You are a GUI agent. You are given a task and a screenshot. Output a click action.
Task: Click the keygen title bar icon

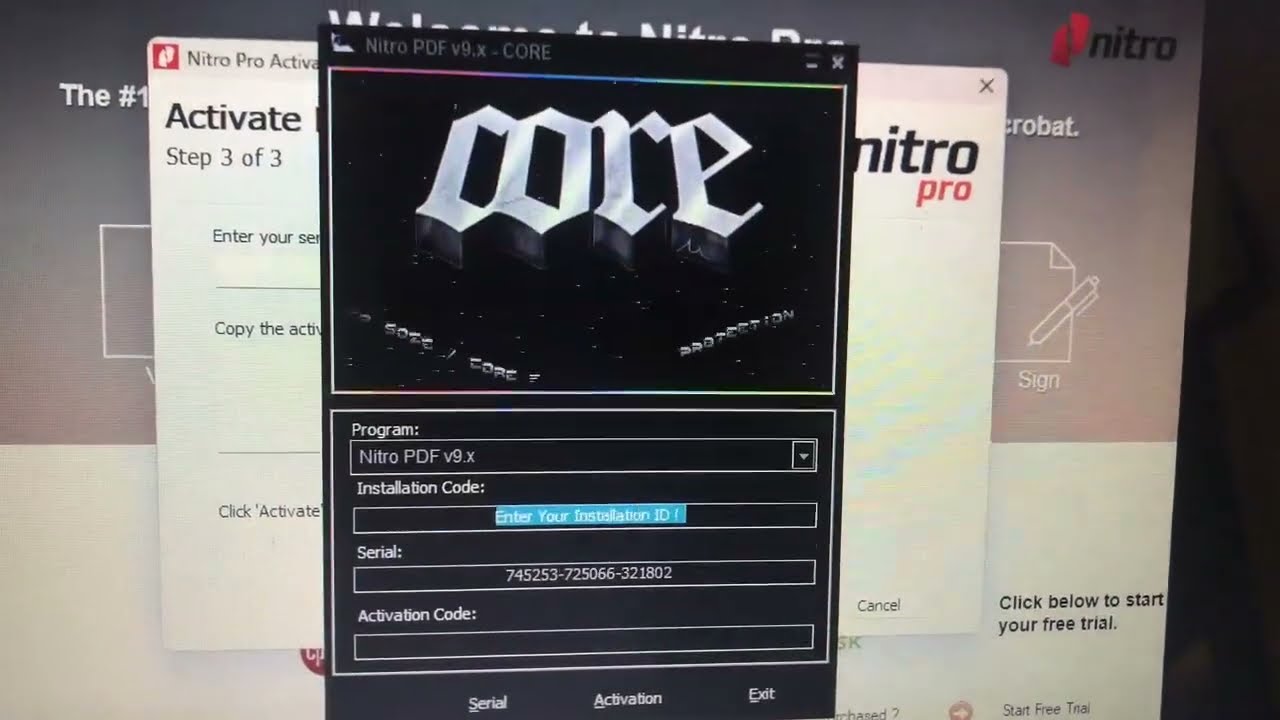click(343, 43)
